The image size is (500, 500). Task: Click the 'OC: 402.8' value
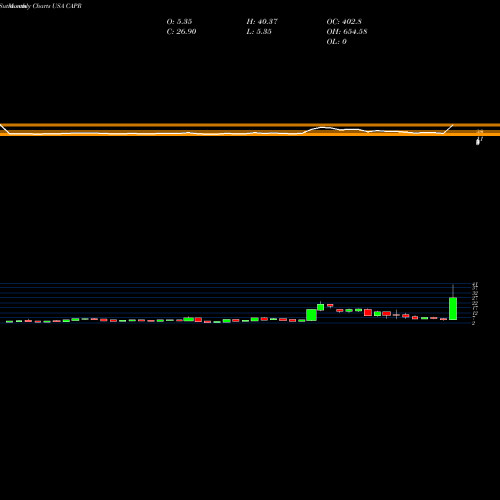[x=344, y=22]
